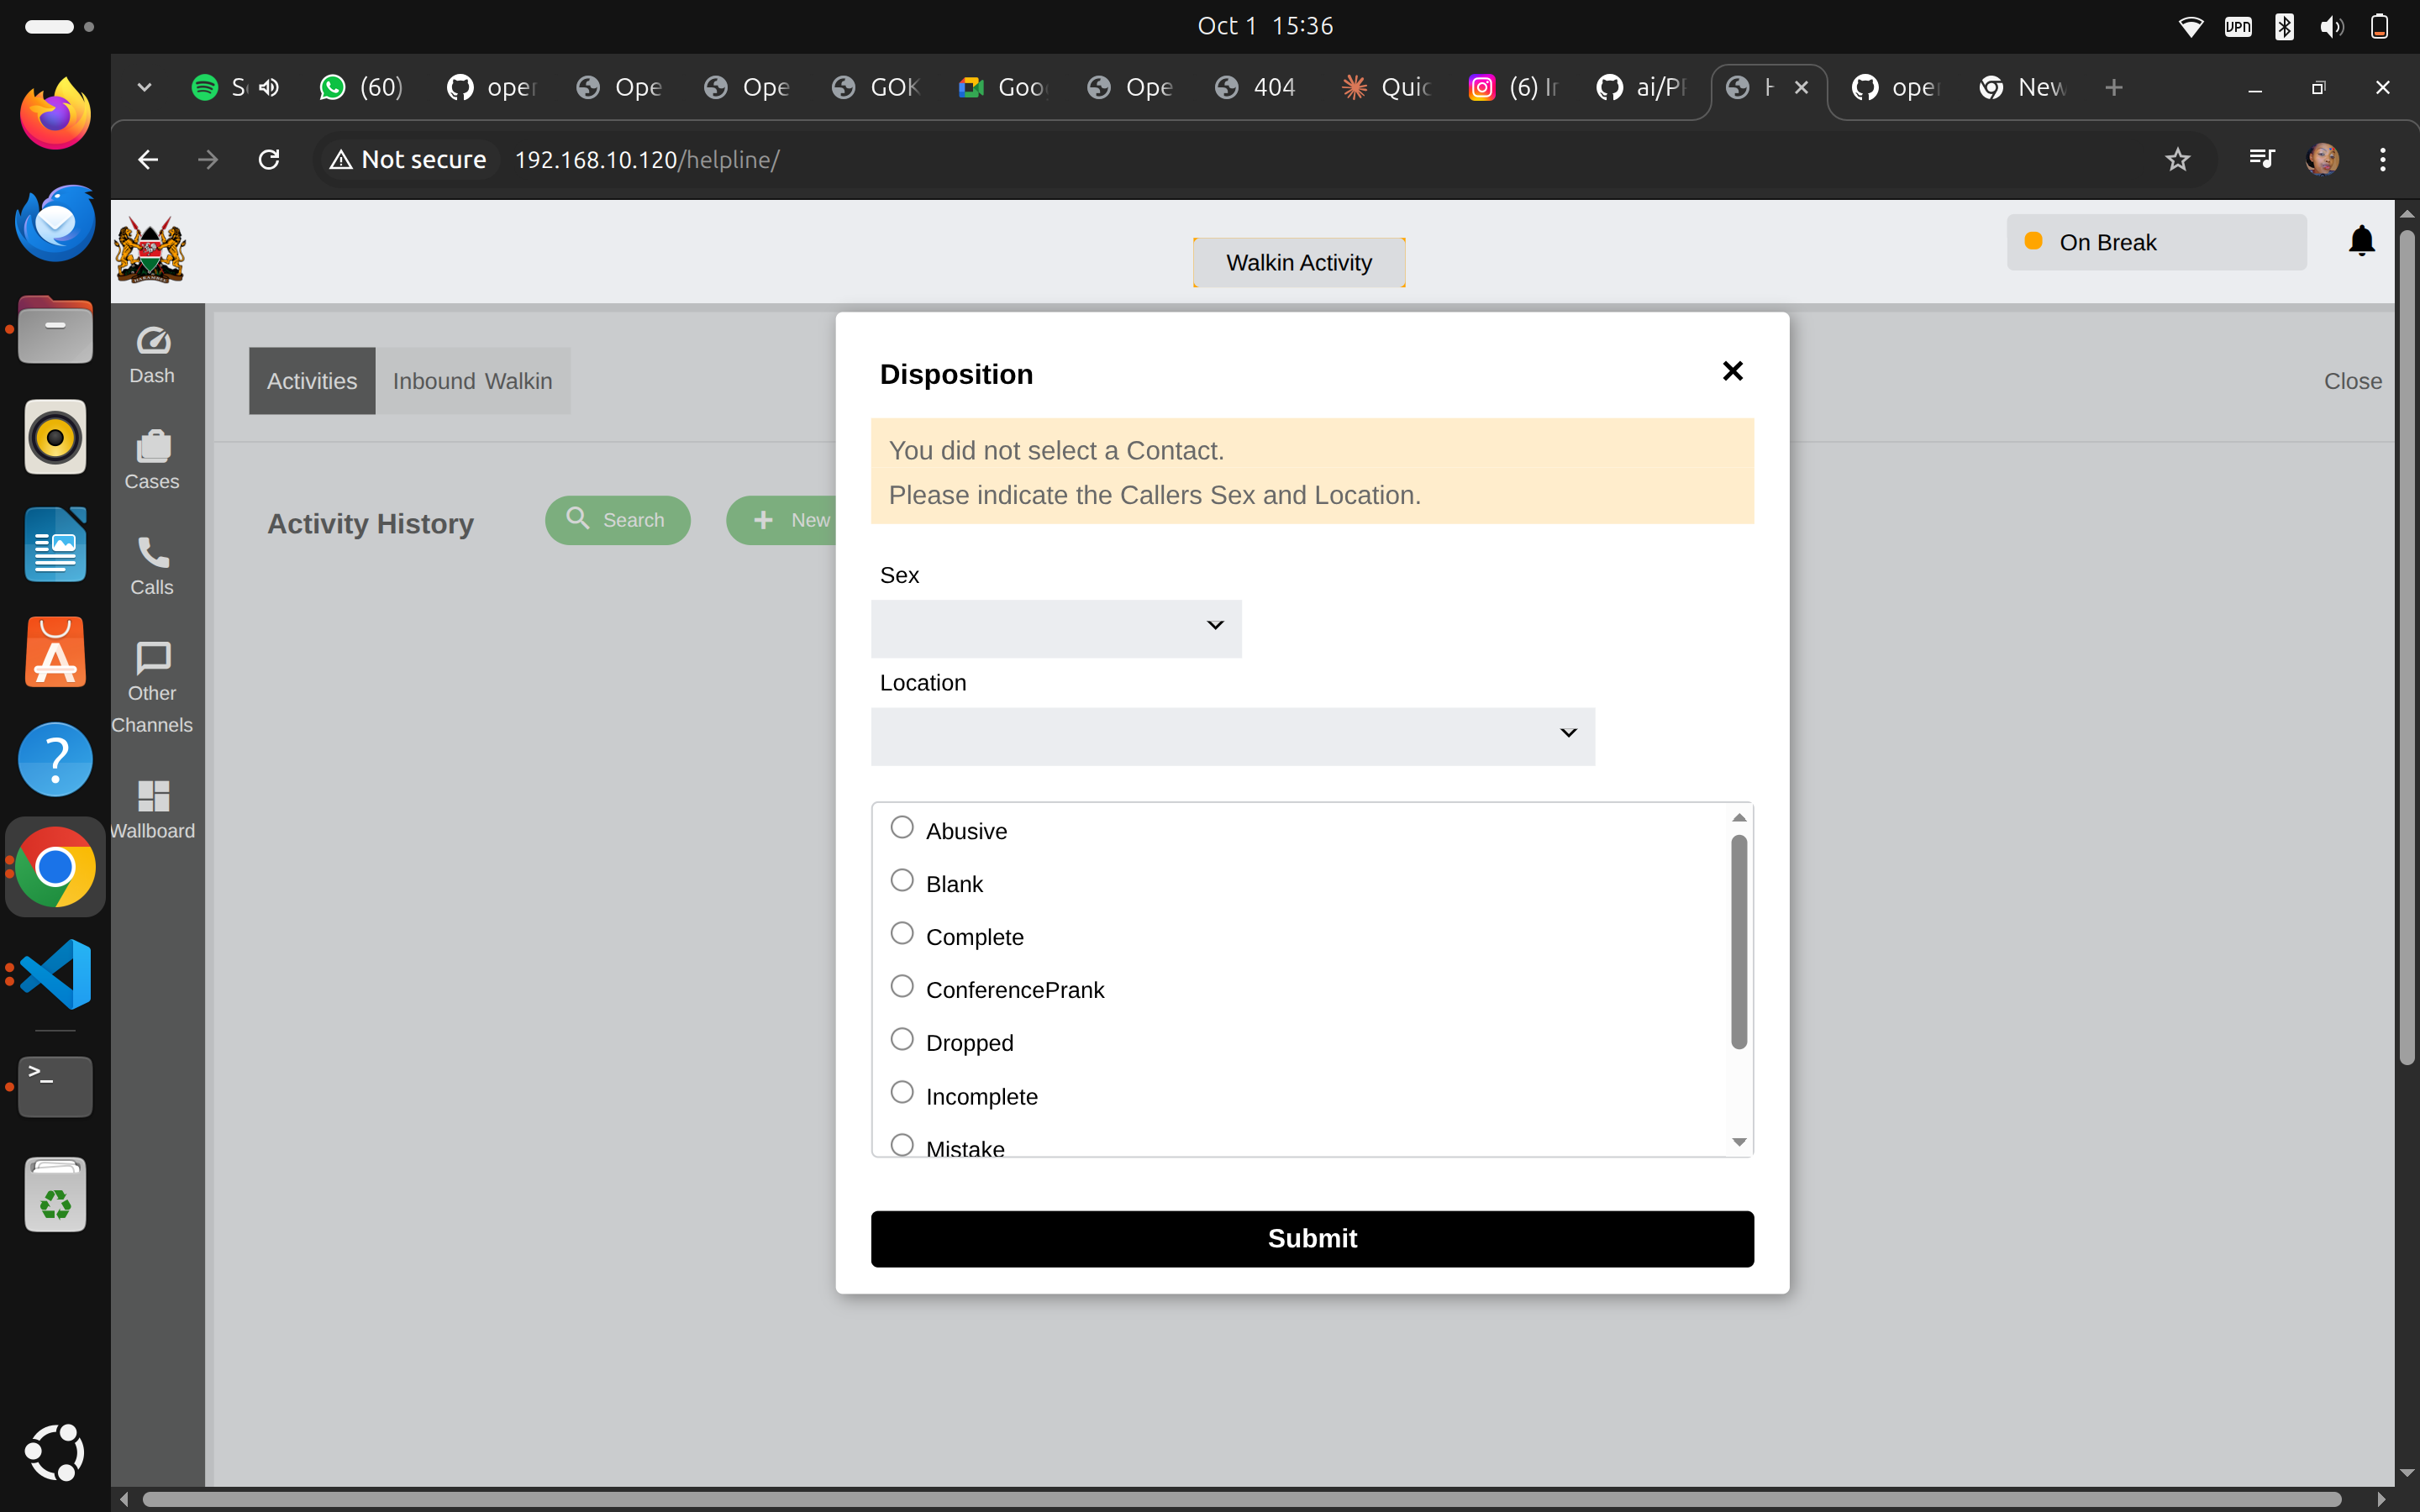Click the disposition list scrollbar down arrow
Viewport: 2420px width, 1512px height.
pos(1739,1142)
